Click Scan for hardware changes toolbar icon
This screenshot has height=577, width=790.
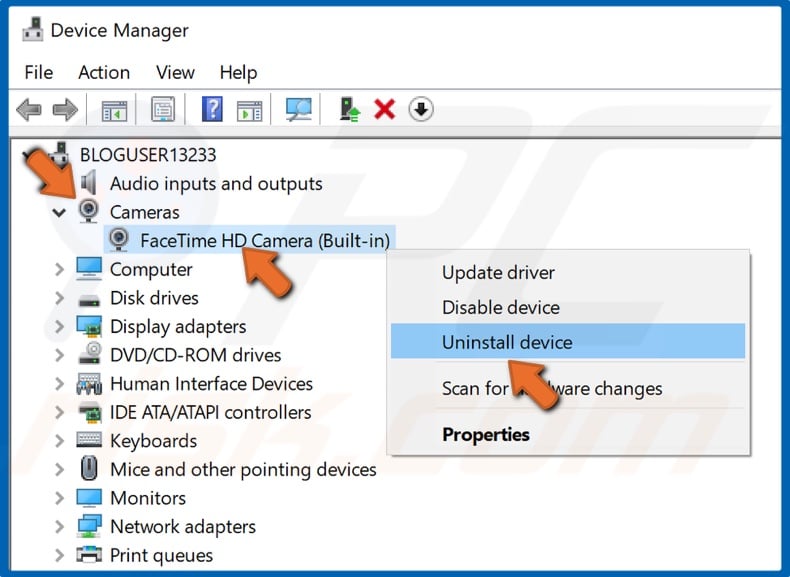click(x=299, y=109)
